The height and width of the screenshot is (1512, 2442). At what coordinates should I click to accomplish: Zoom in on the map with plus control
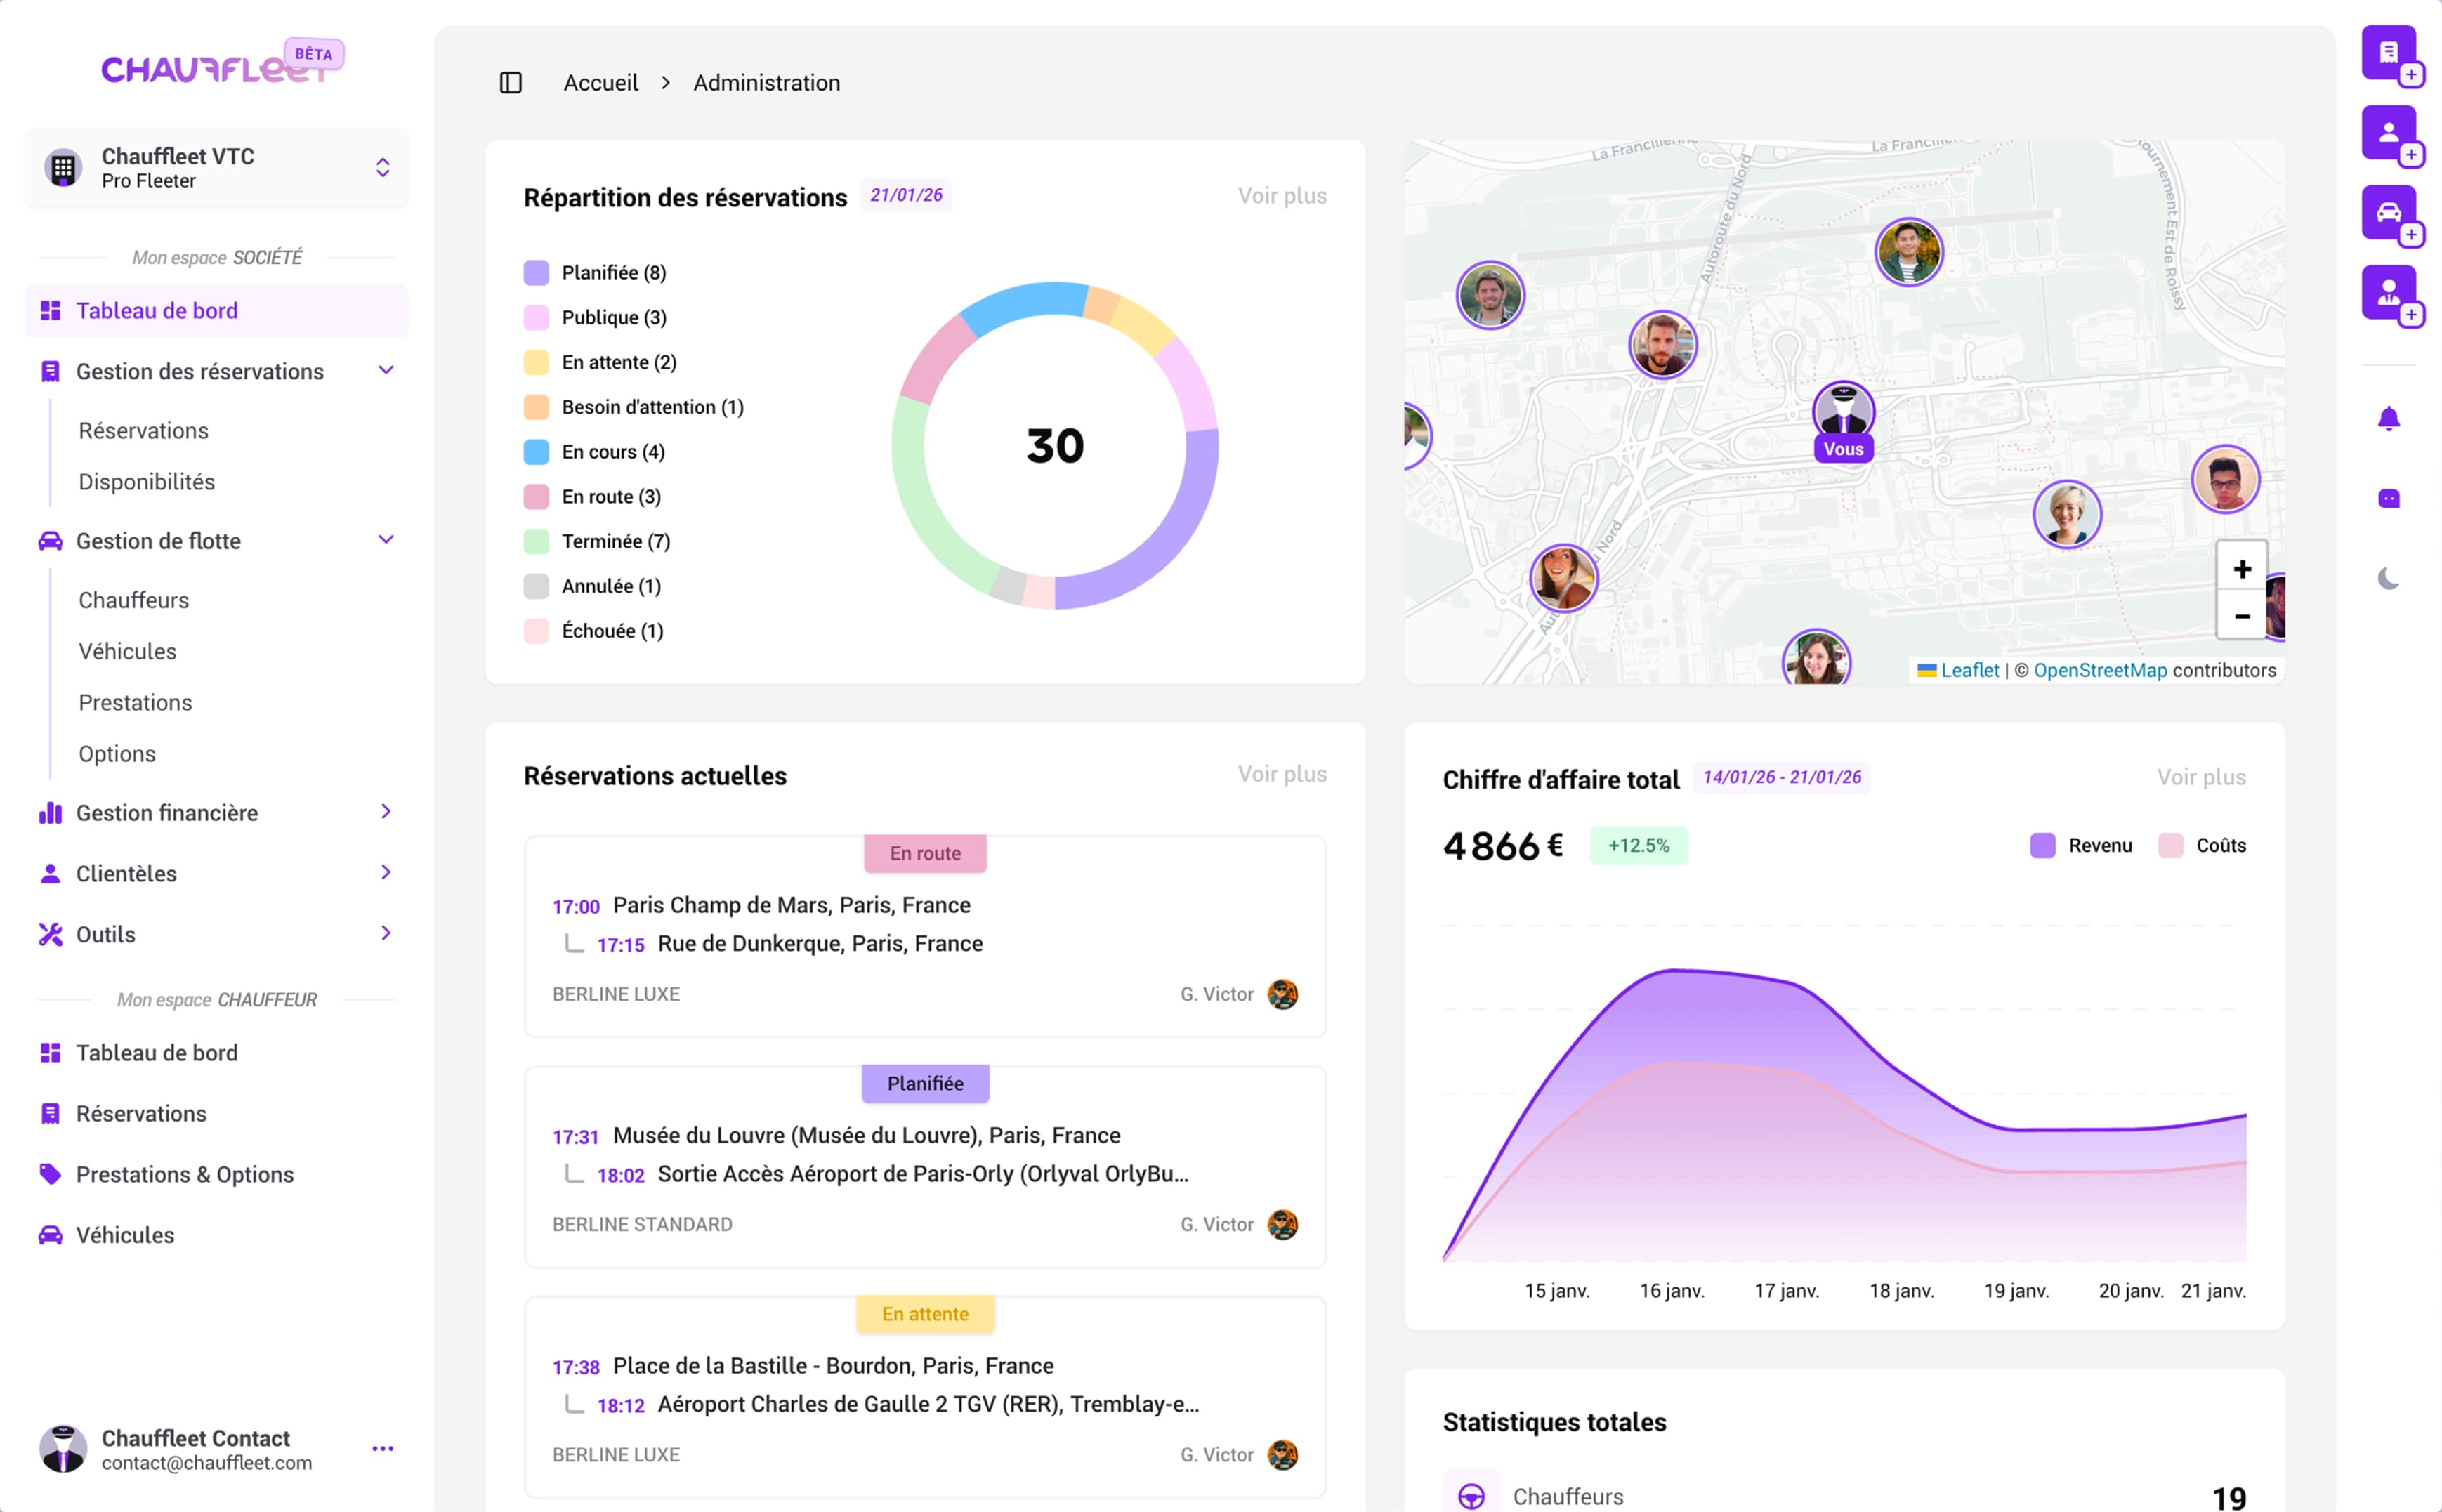(2242, 568)
